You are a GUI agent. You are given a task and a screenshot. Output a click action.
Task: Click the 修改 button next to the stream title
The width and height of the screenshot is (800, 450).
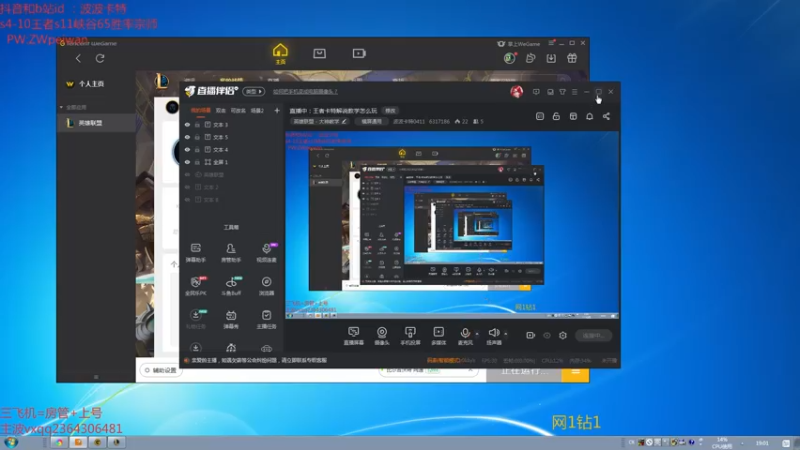pyautogui.click(x=390, y=111)
